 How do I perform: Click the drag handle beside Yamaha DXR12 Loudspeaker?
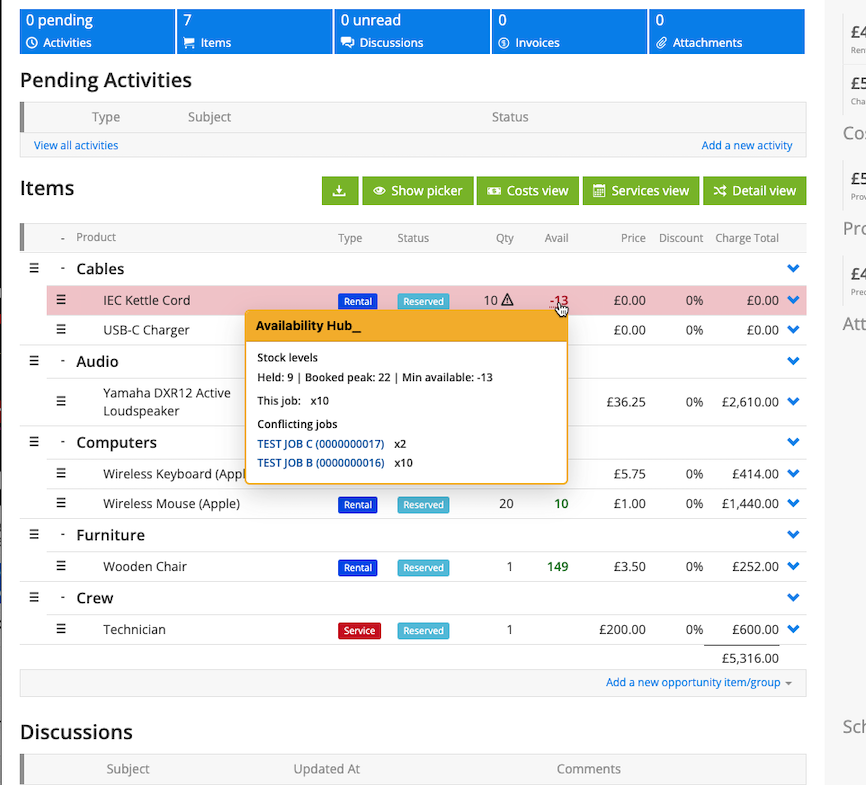[61, 401]
